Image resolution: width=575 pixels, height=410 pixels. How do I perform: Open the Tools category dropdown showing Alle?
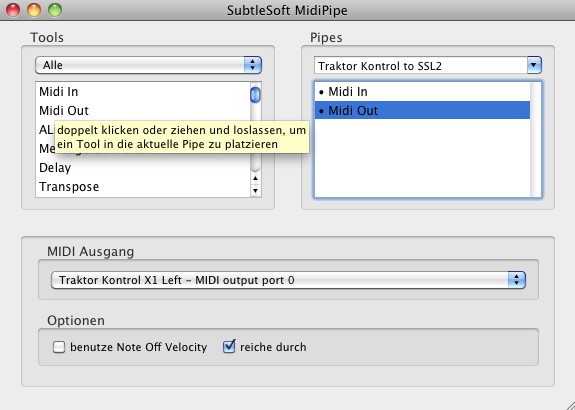pos(149,65)
